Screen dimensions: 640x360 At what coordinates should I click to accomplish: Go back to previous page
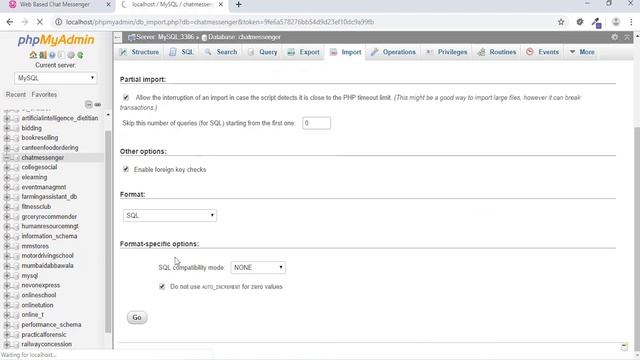coord(10,22)
